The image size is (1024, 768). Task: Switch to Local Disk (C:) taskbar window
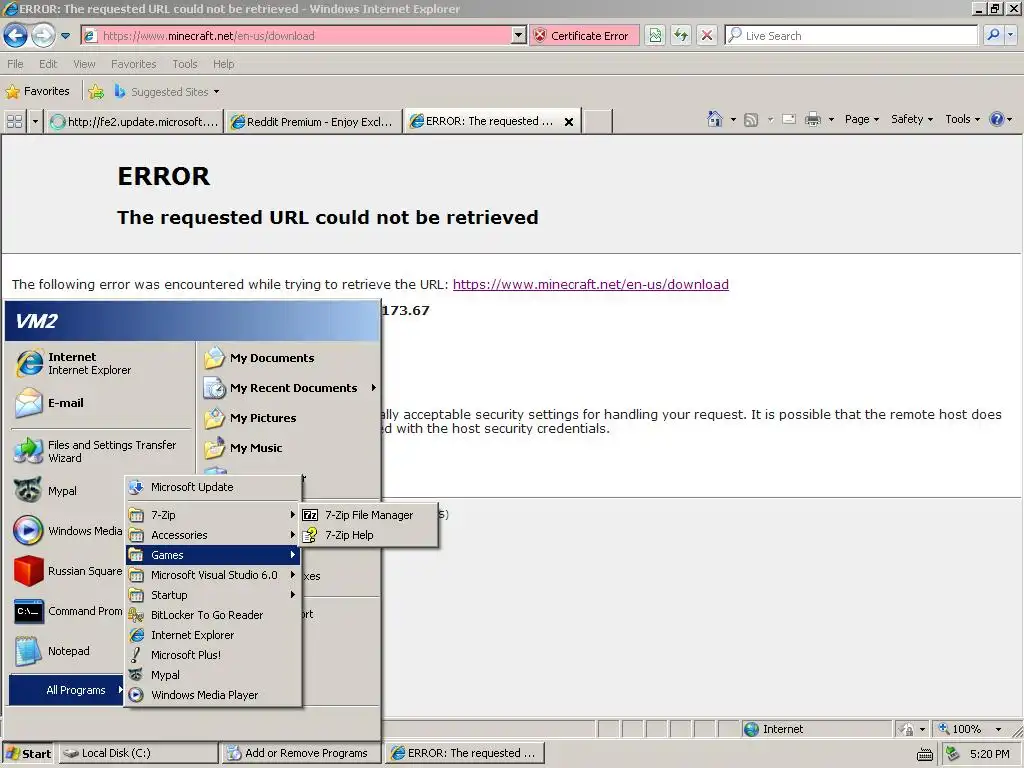click(x=138, y=754)
